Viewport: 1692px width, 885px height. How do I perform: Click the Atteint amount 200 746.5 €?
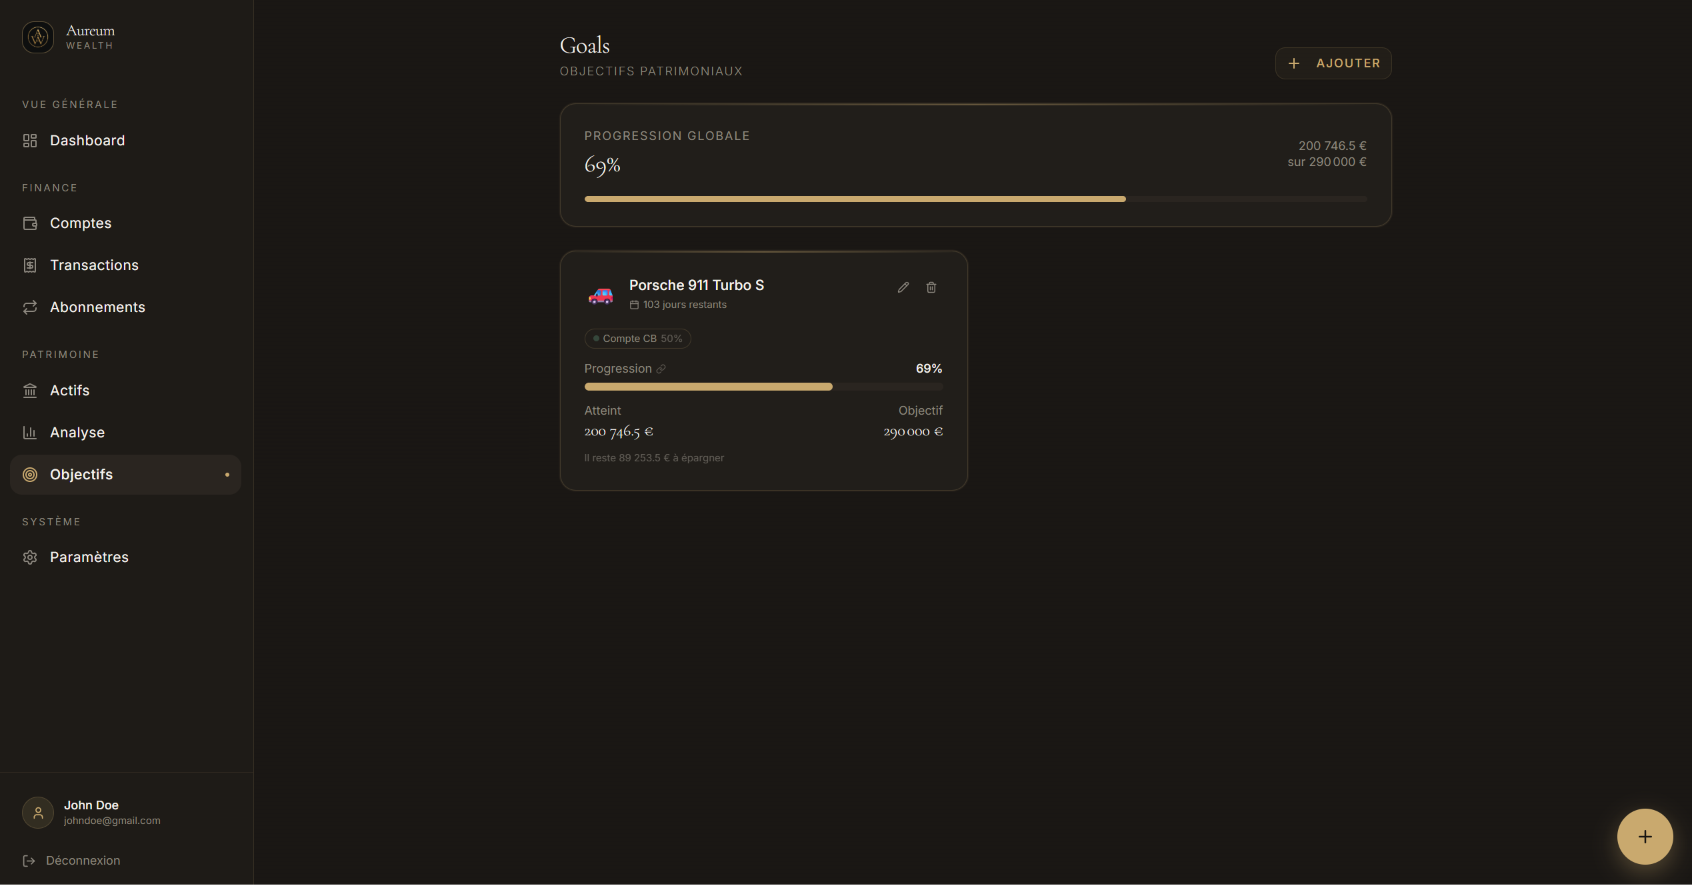(x=619, y=432)
